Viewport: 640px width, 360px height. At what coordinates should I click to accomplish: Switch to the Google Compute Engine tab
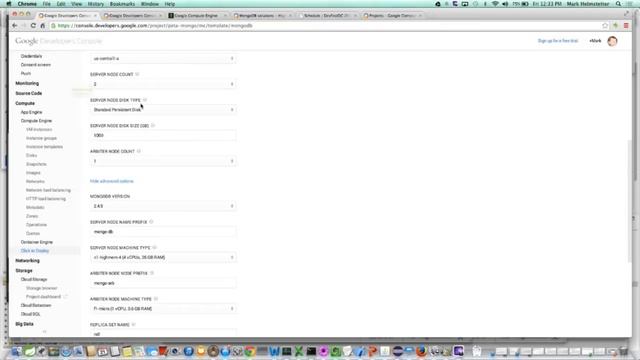197,16
